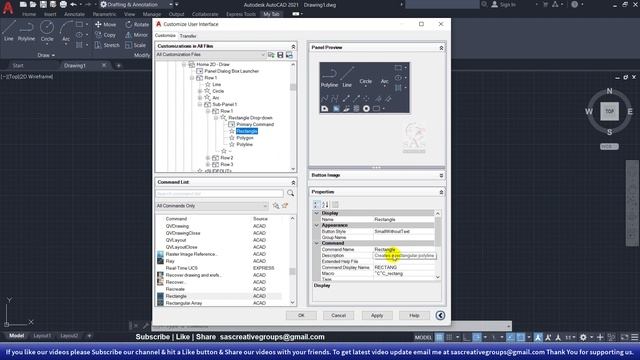Collapse the Home 2D - Draw tree node

(184, 64)
